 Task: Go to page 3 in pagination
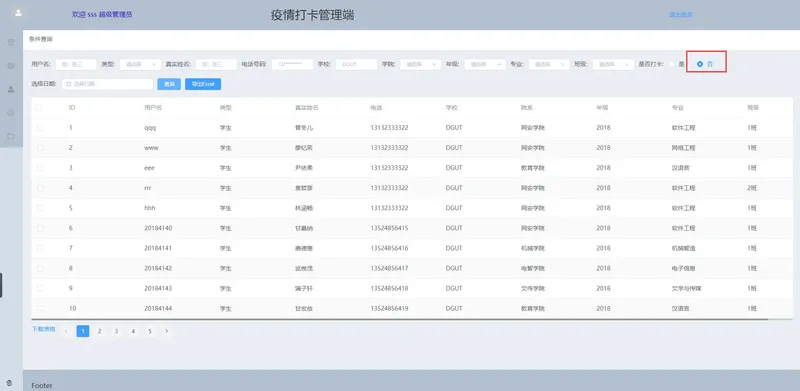tap(116, 331)
